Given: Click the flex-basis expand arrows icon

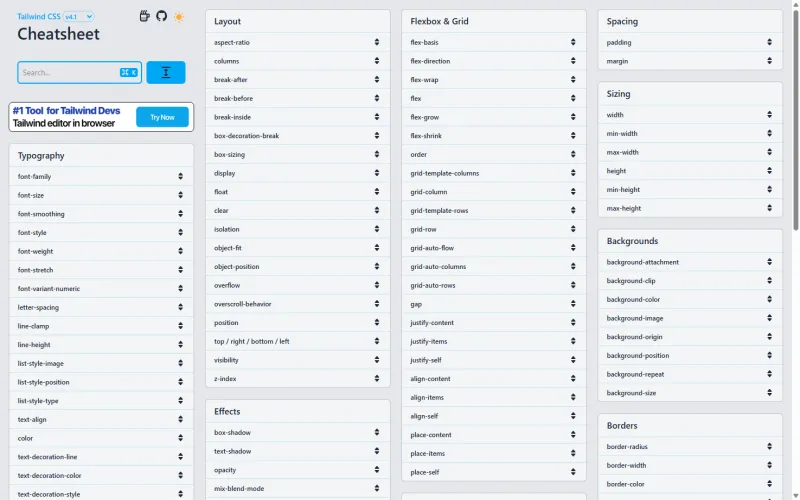Looking at the screenshot, I should [x=573, y=42].
